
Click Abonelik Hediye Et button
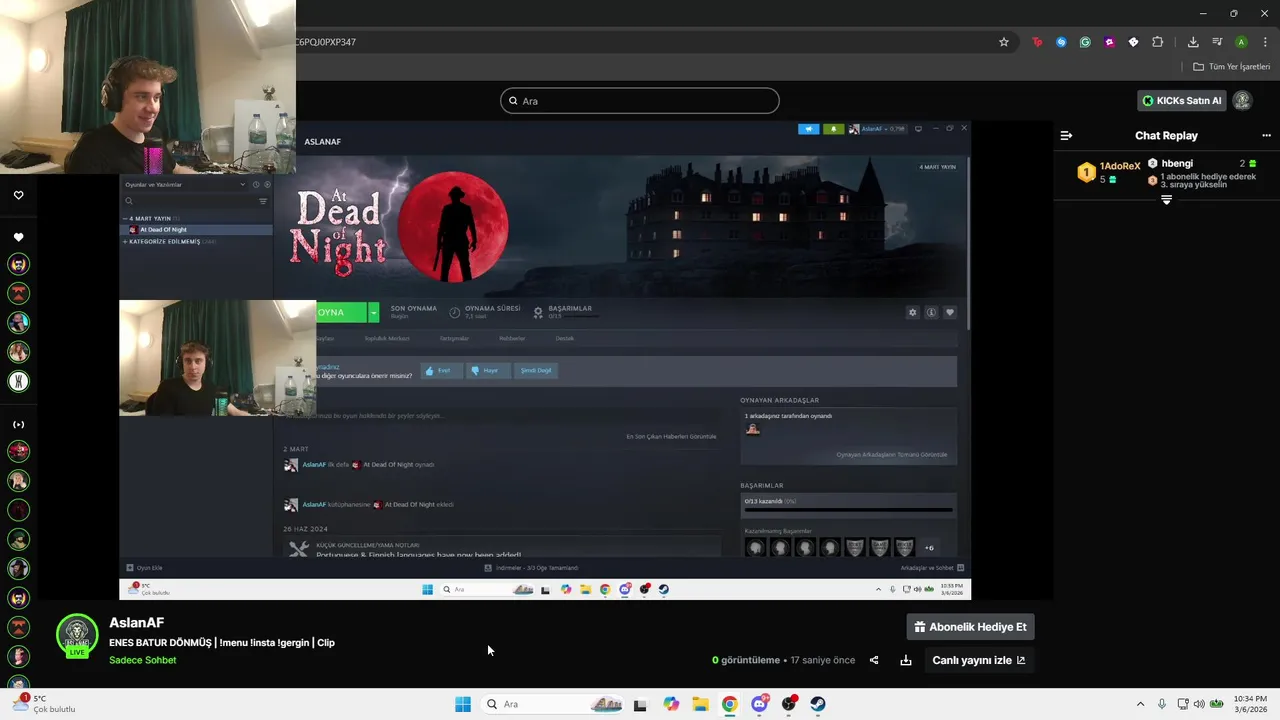[970, 627]
